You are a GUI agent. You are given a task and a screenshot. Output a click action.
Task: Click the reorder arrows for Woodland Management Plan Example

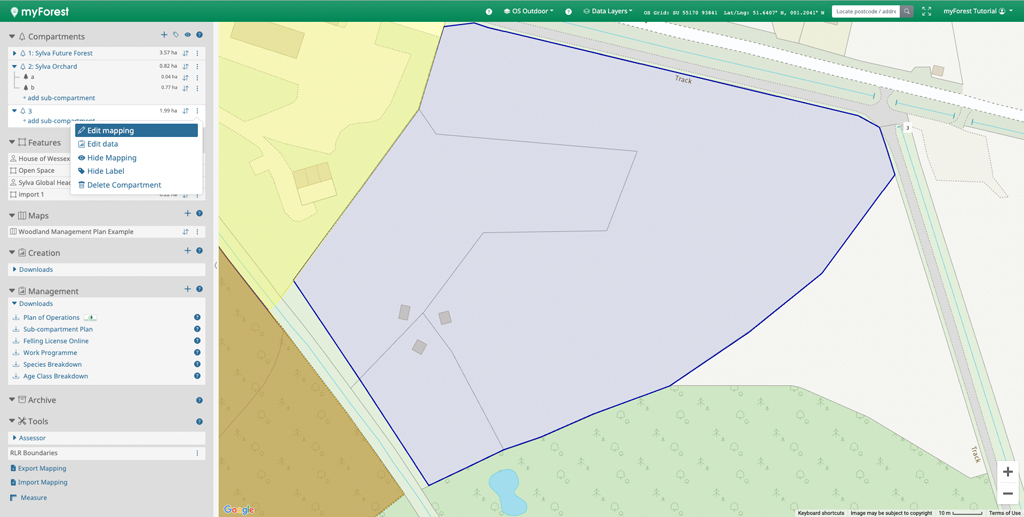pyautogui.click(x=185, y=232)
